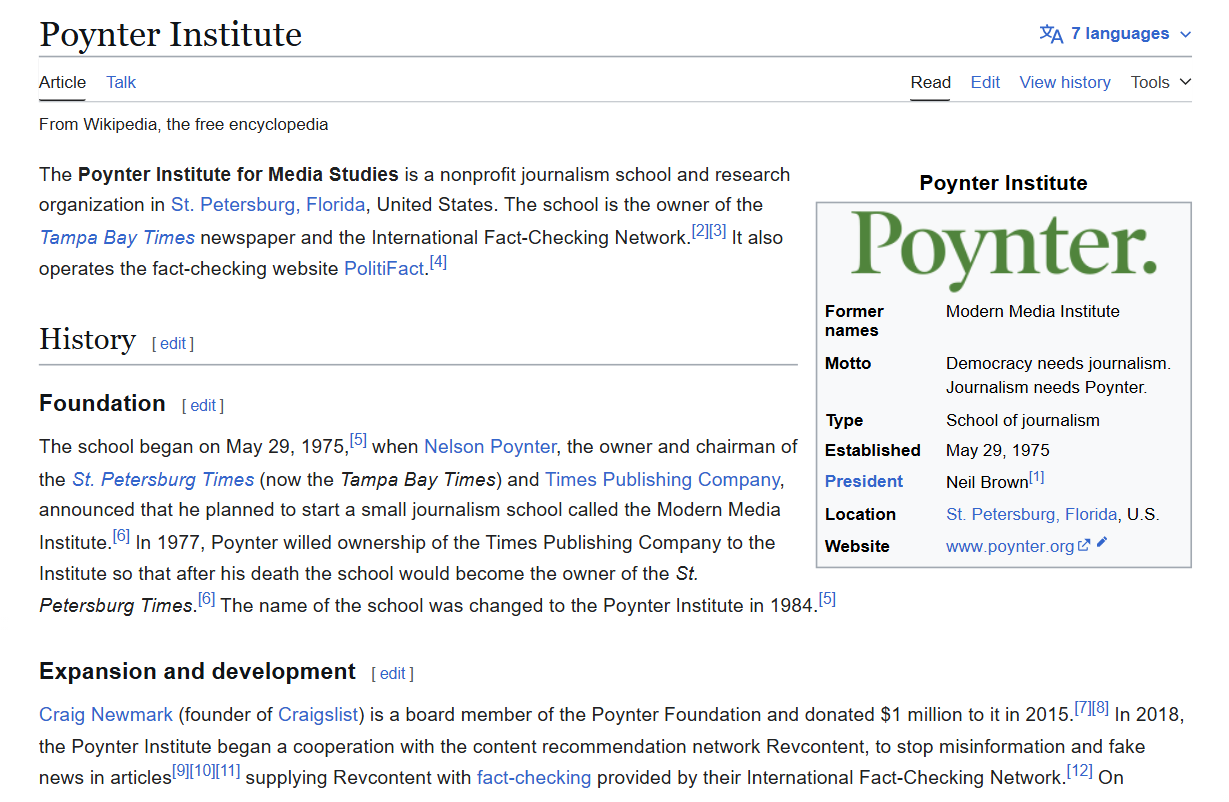The width and height of the screenshot is (1229, 802).
Task: Edit the History section
Action: [x=173, y=343]
